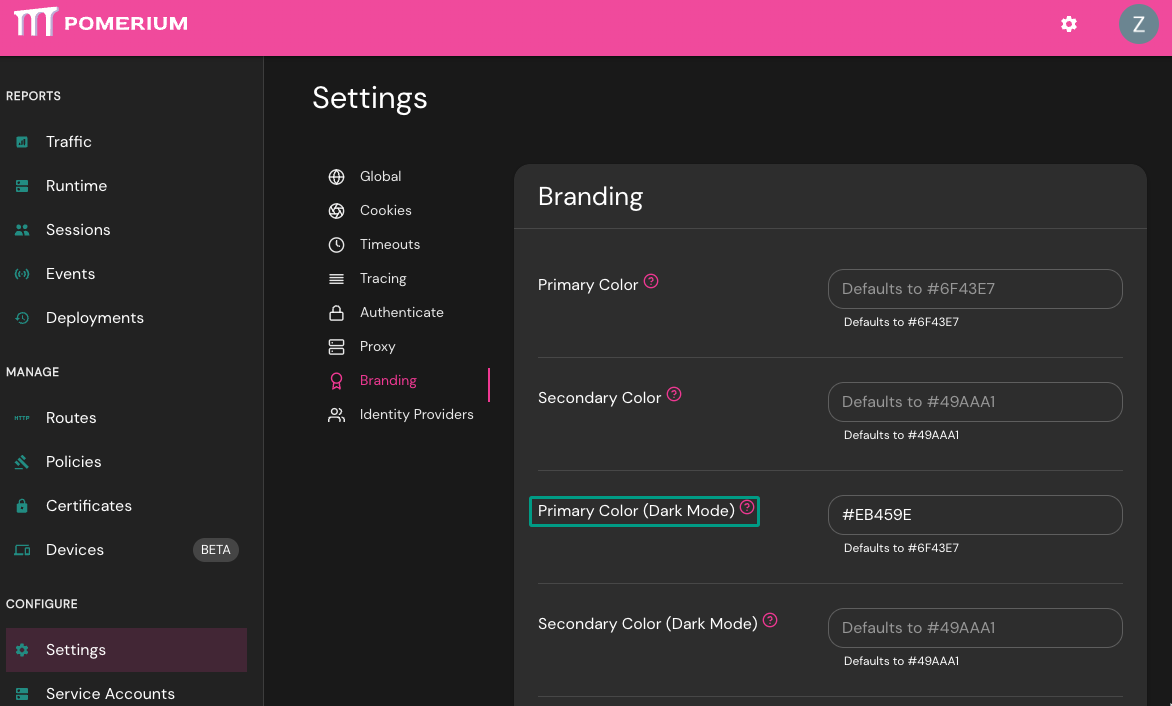The image size is (1172, 706).
Task: Switch to the Identity Providers section
Action: point(416,414)
